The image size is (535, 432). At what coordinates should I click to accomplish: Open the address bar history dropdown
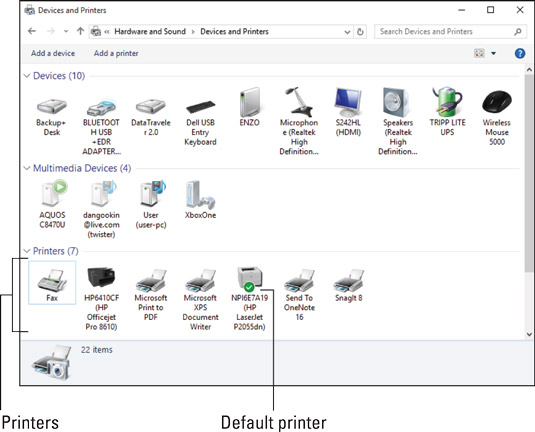coord(347,32)
